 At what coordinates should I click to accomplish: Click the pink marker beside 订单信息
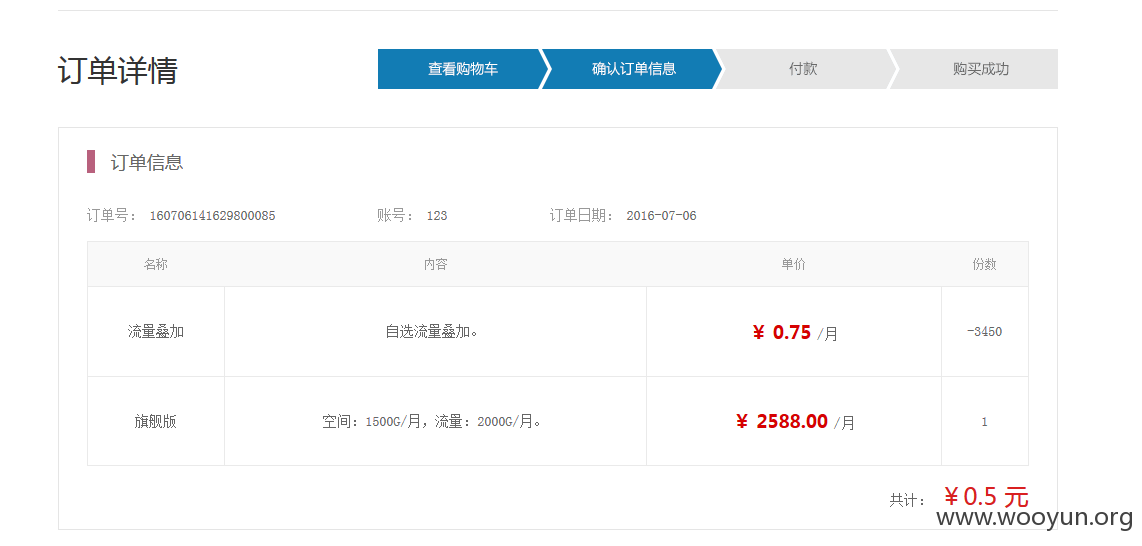coord(91,162)
